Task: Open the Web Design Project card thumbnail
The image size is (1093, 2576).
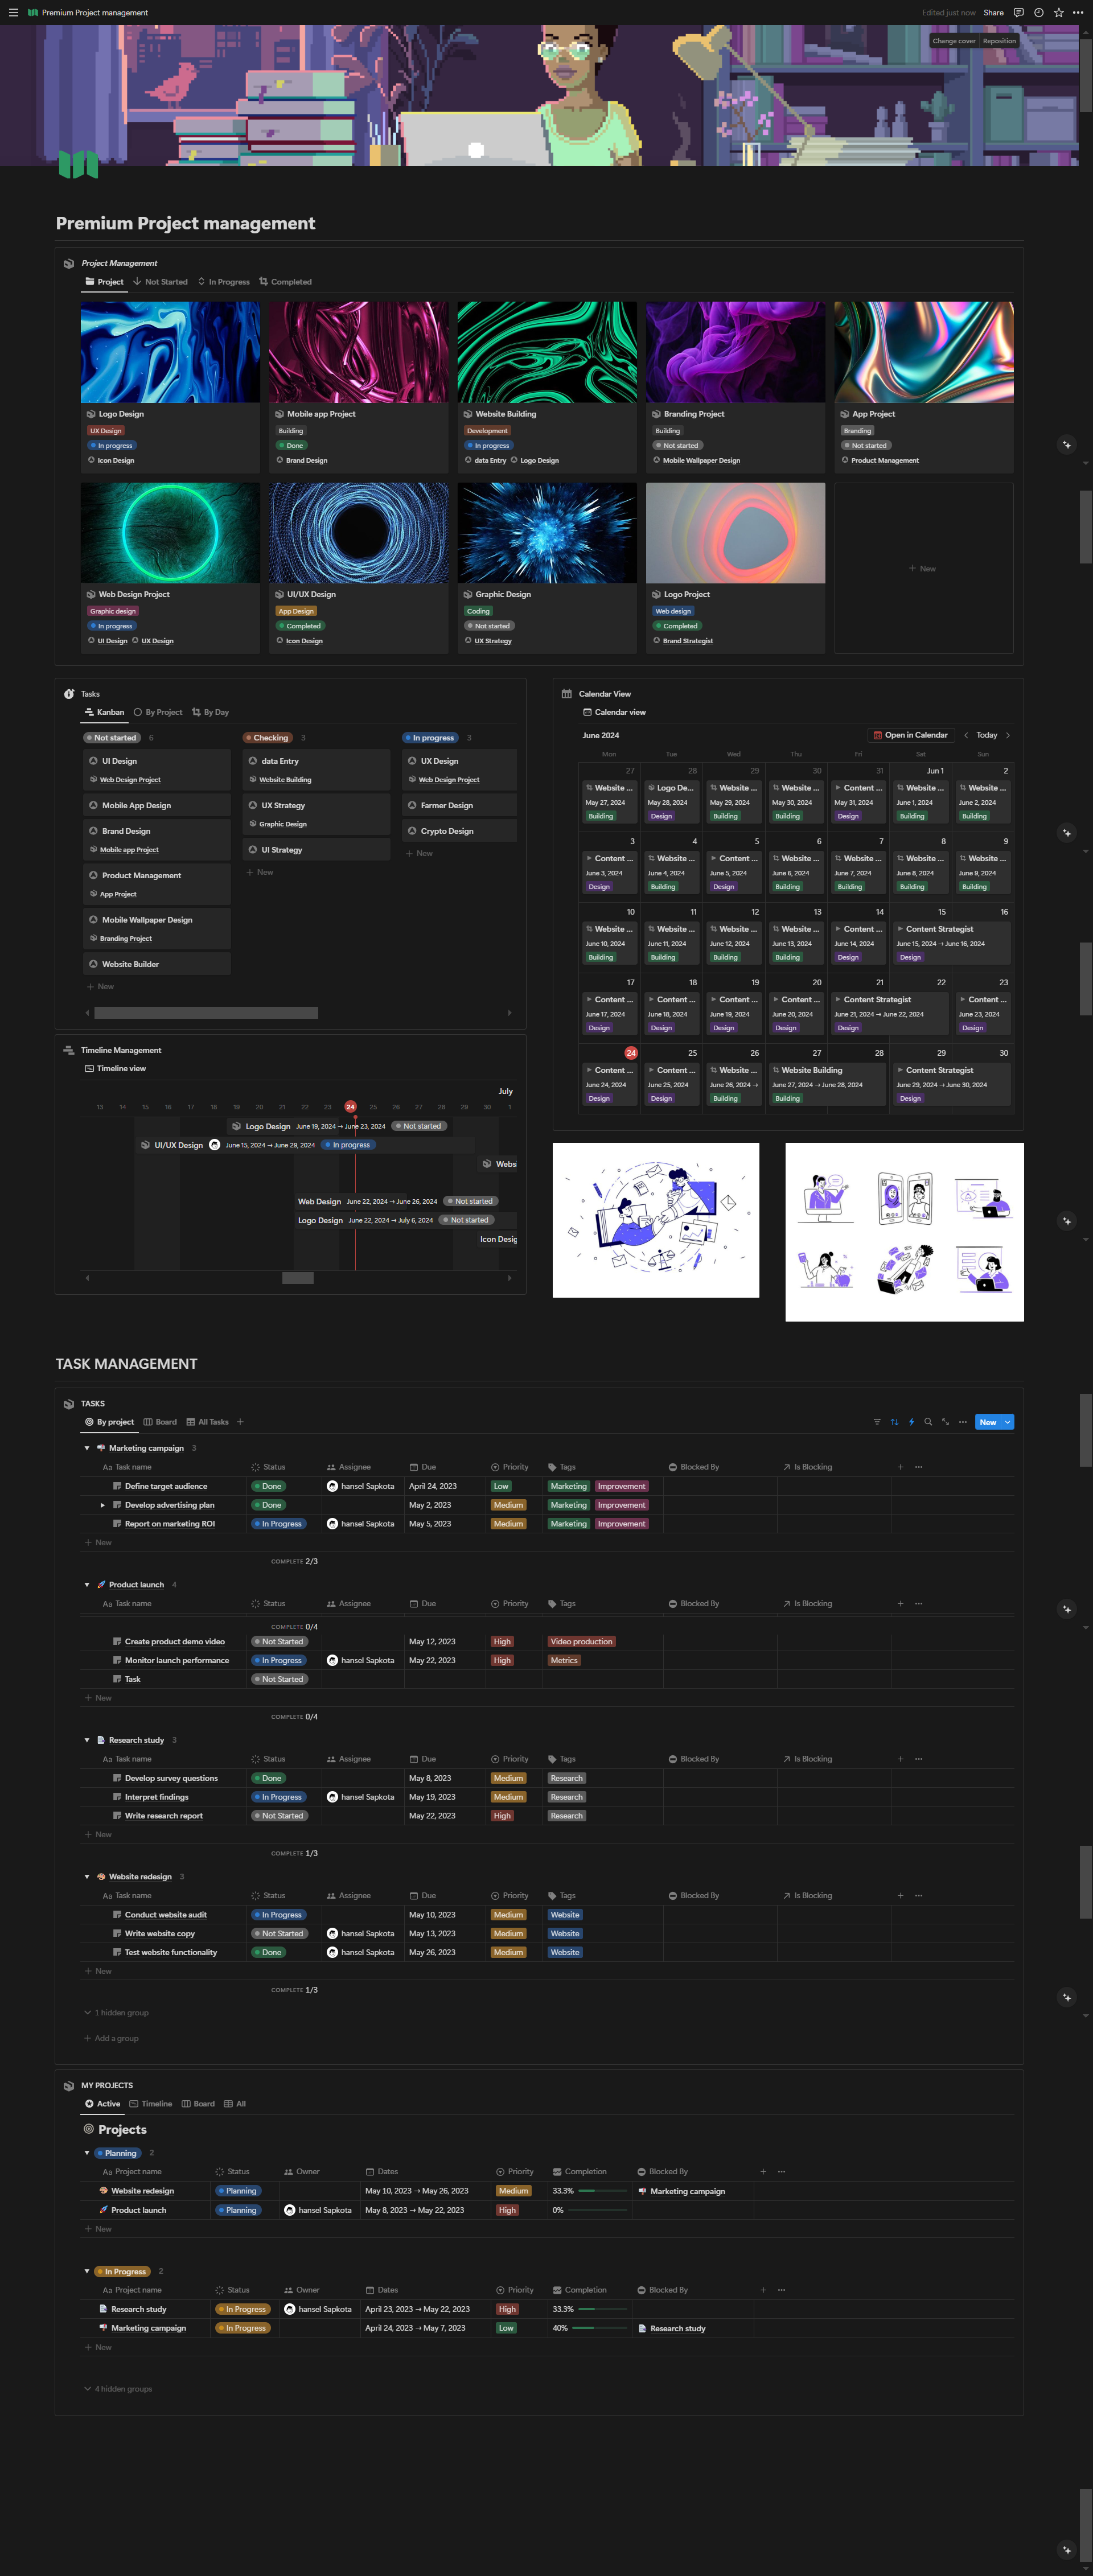Action: click(170, 533)
